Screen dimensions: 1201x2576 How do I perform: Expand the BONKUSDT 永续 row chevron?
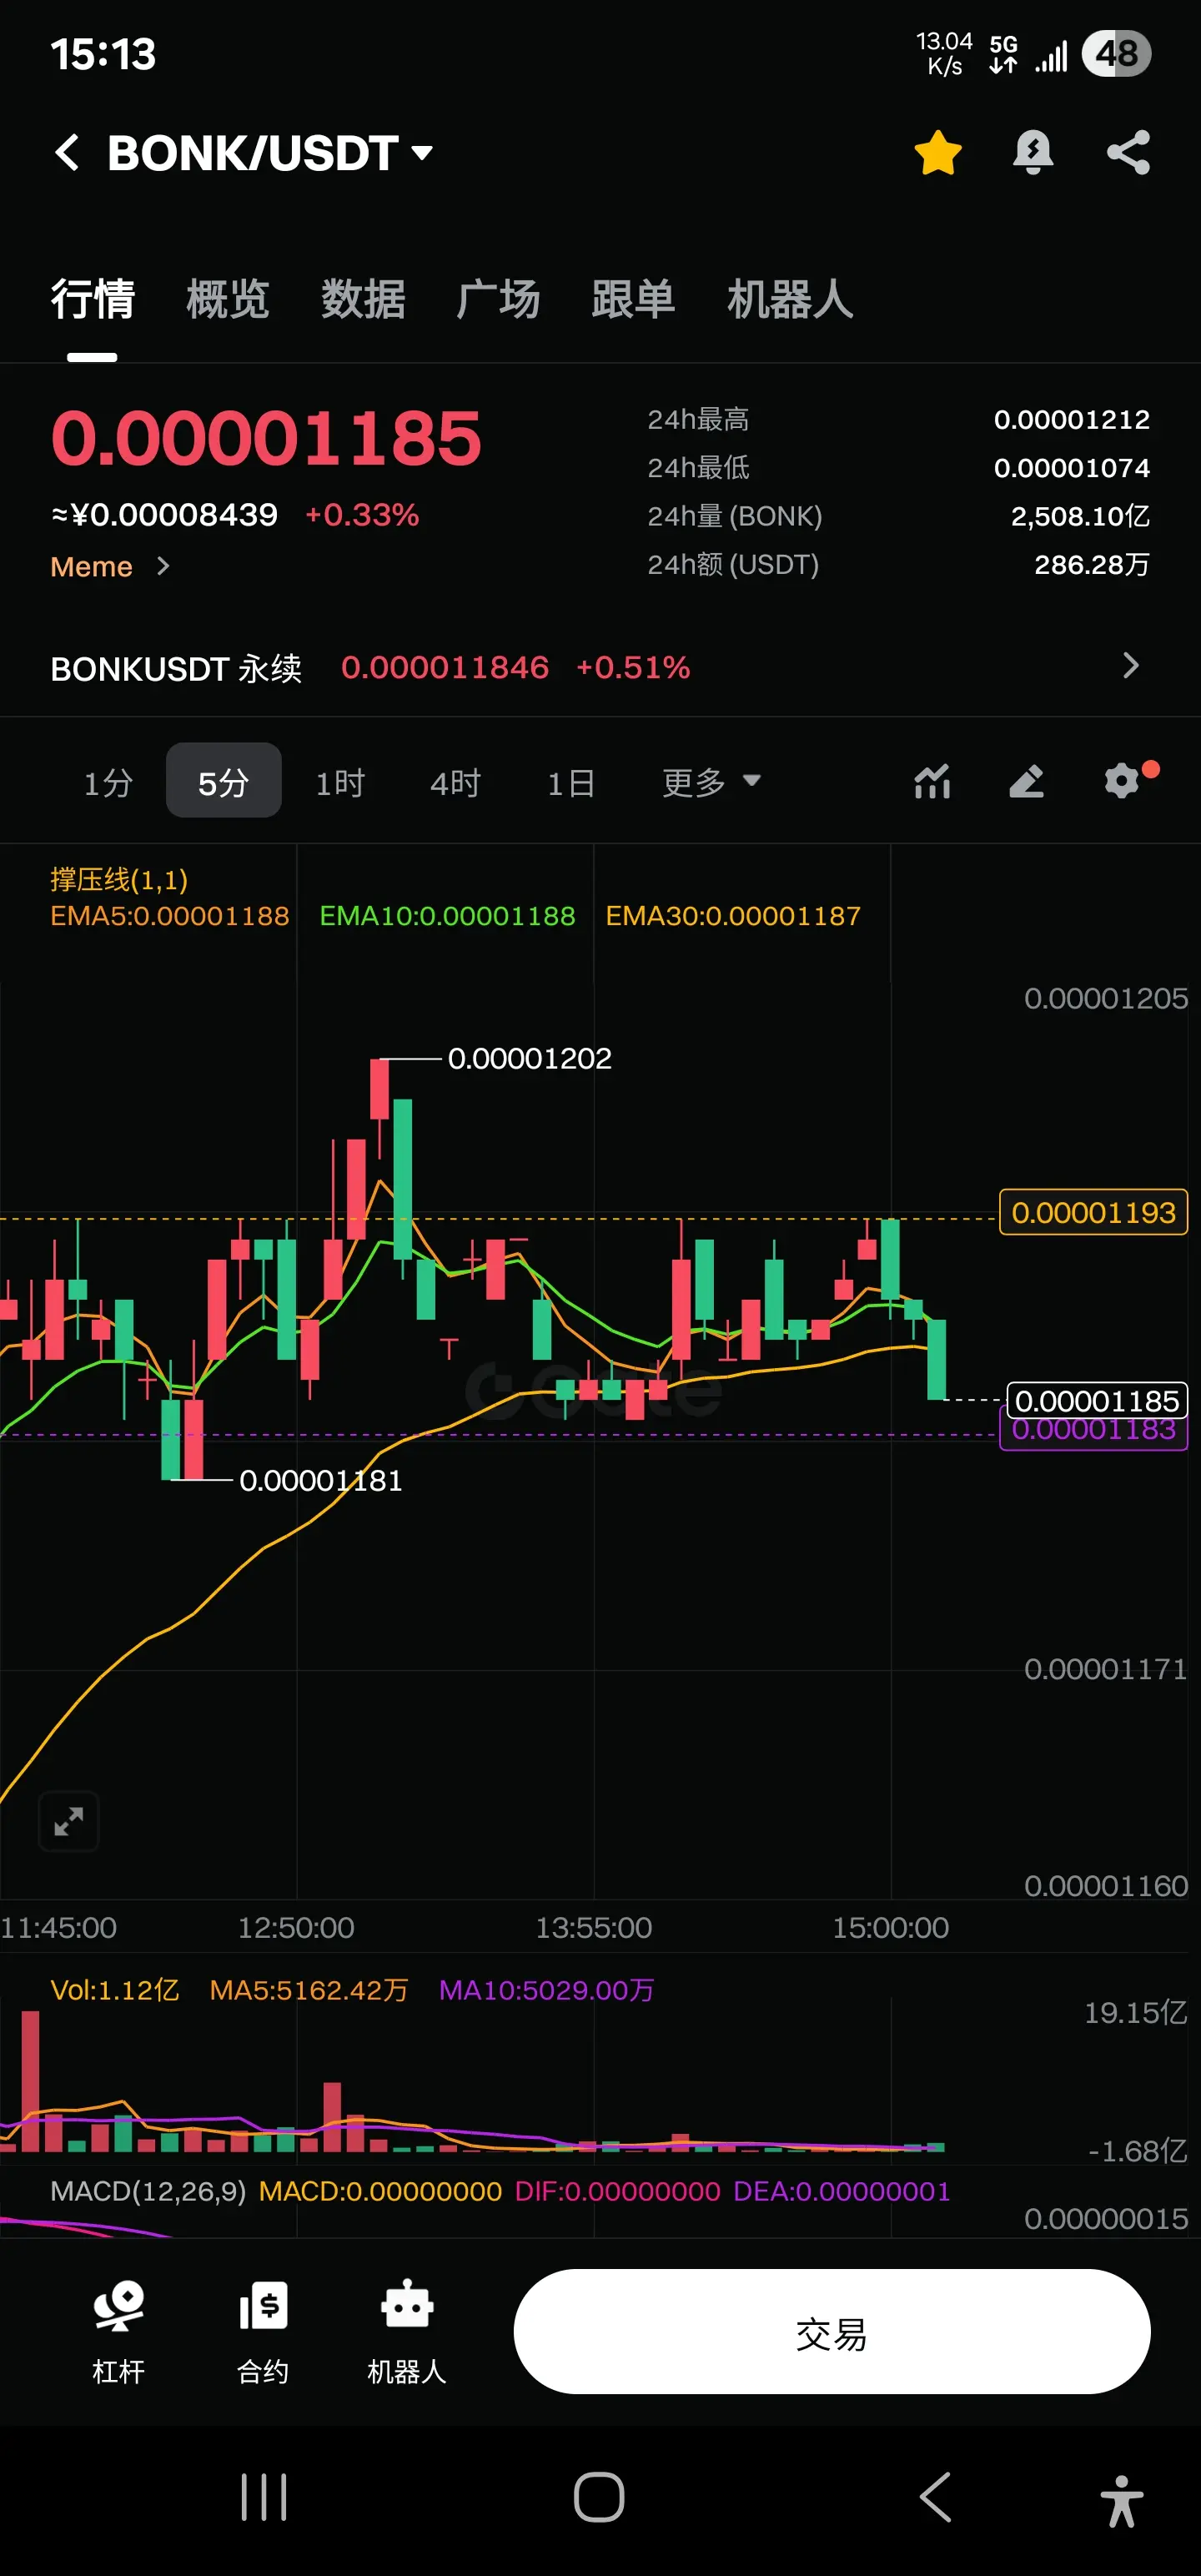click(x=1131, y=666)
